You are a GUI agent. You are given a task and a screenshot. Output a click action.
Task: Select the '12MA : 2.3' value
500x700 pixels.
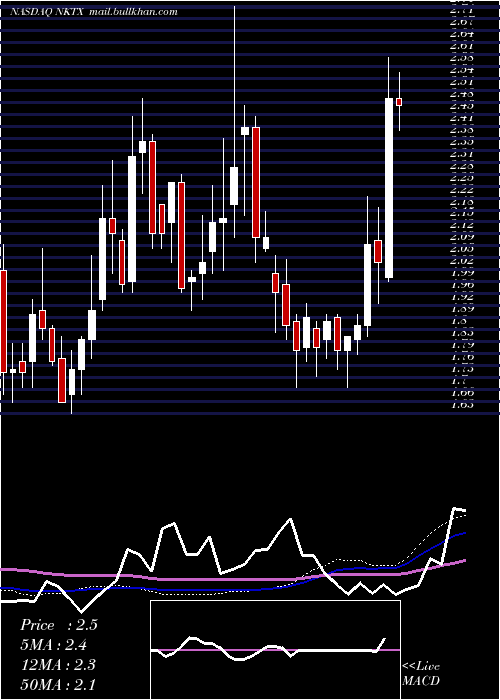(x=58, y=664)
